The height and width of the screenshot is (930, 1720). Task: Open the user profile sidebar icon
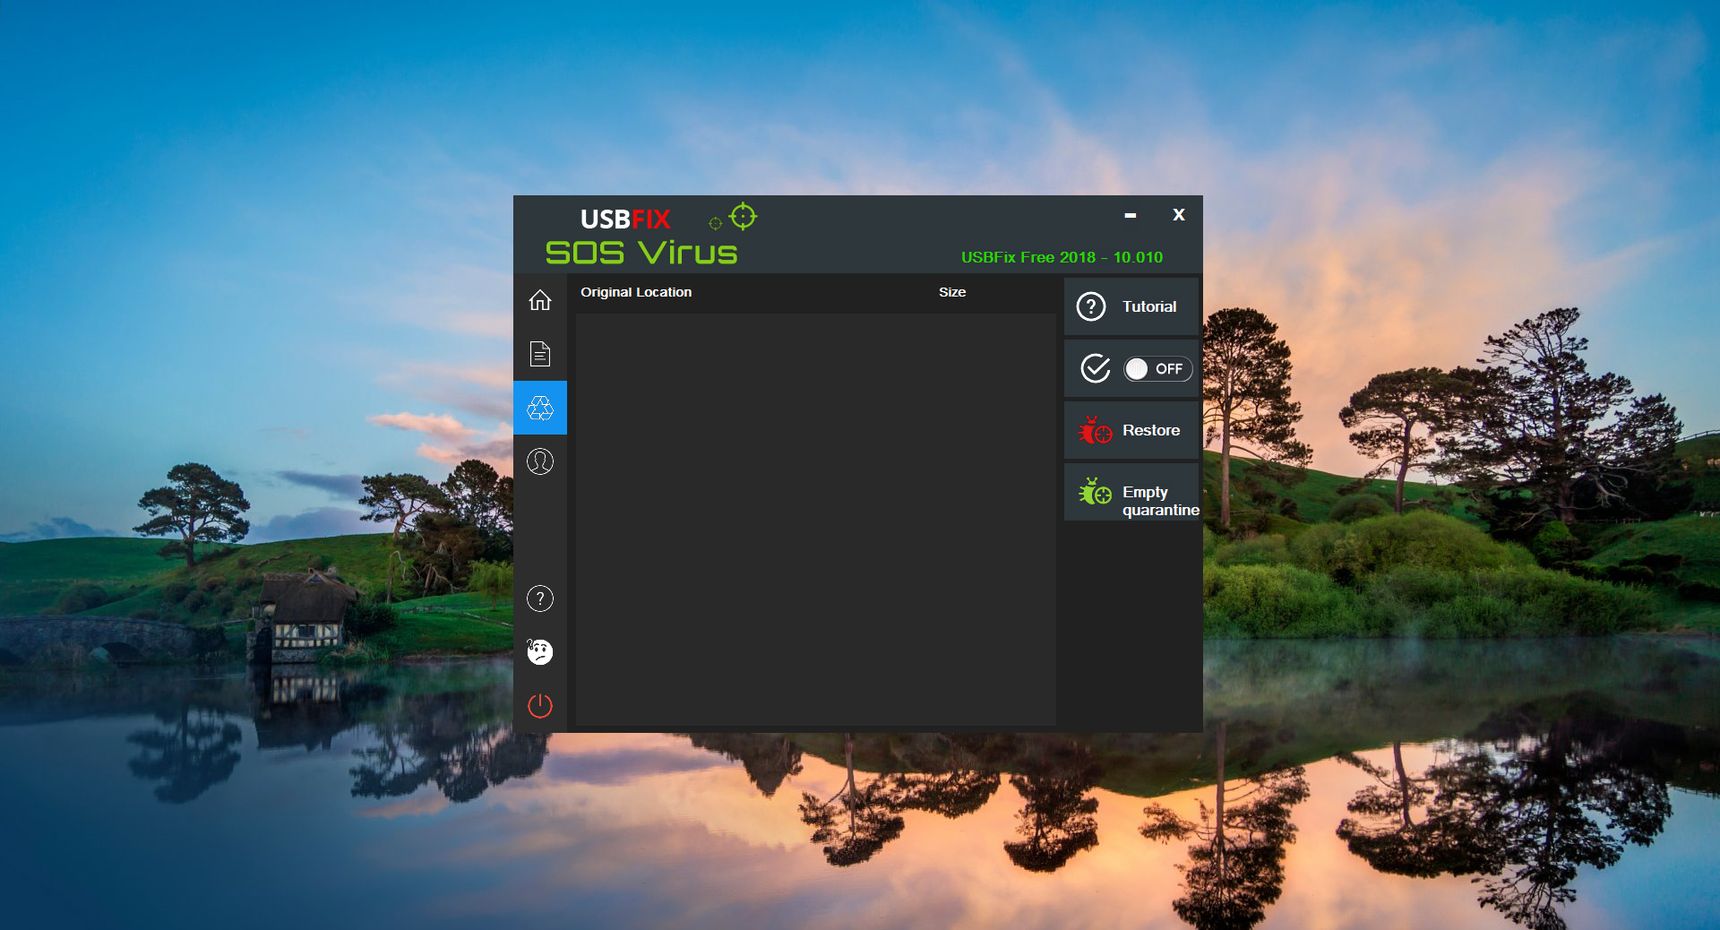click(540, 461)
